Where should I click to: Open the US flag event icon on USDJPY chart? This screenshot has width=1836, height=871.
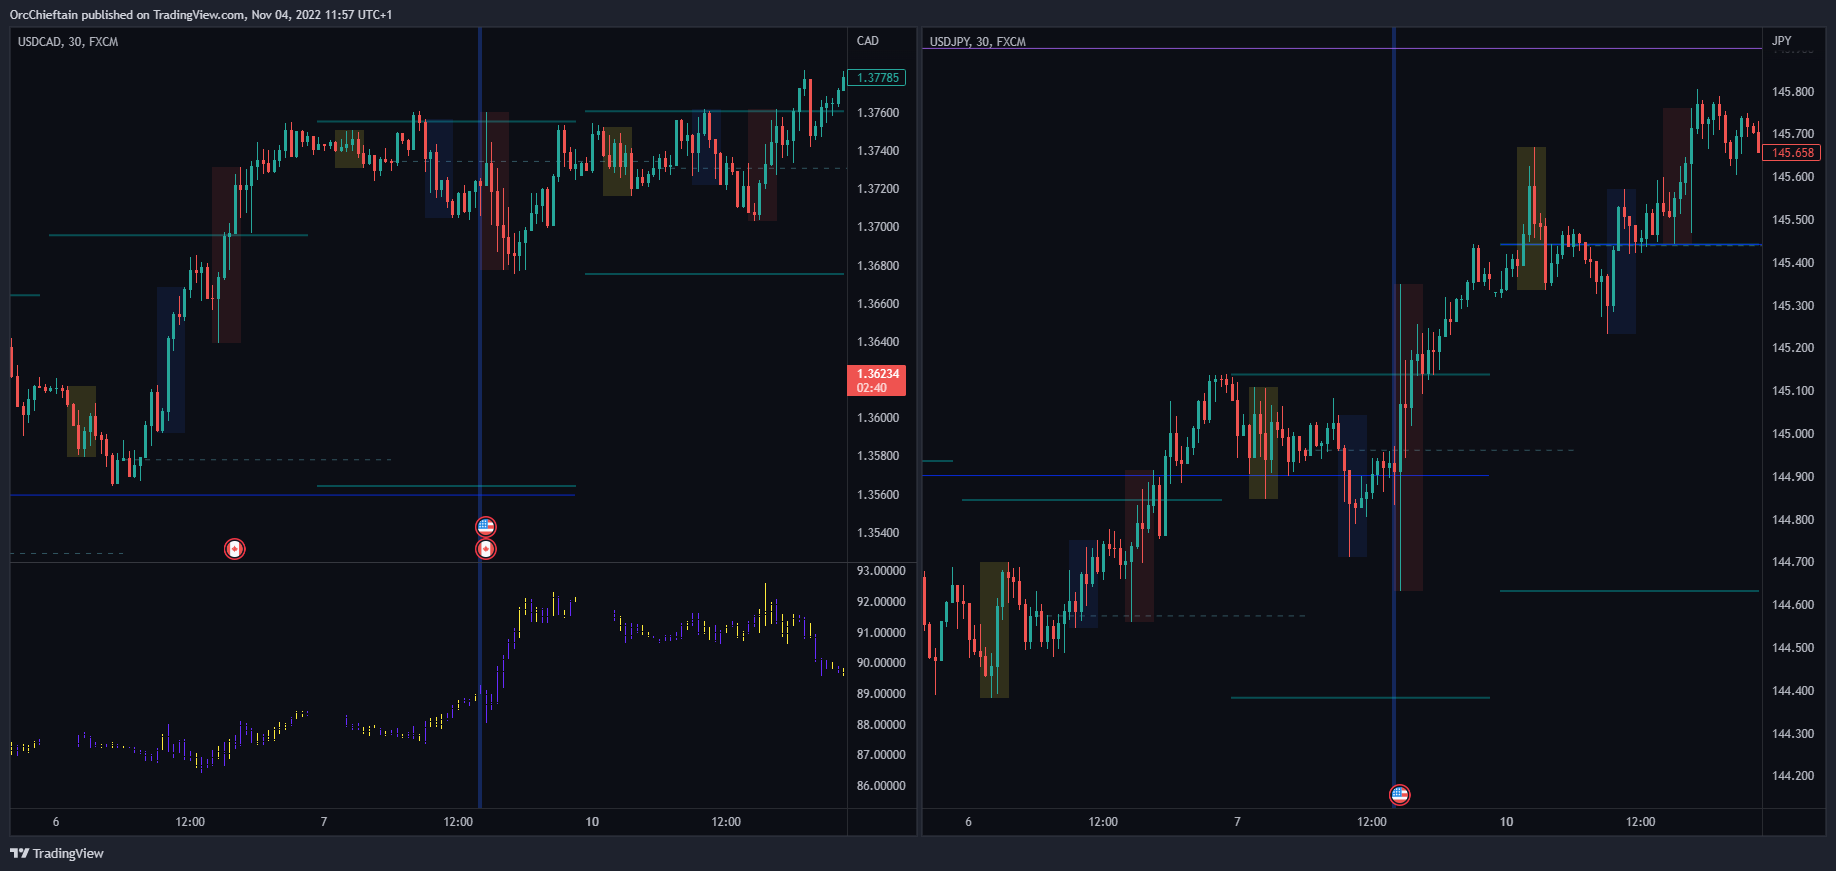1400,795
